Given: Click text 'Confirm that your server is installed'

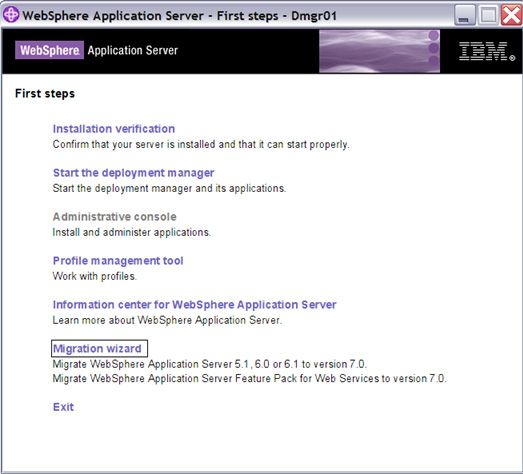Looking at the screenshot, I should (x=134, y=144).
